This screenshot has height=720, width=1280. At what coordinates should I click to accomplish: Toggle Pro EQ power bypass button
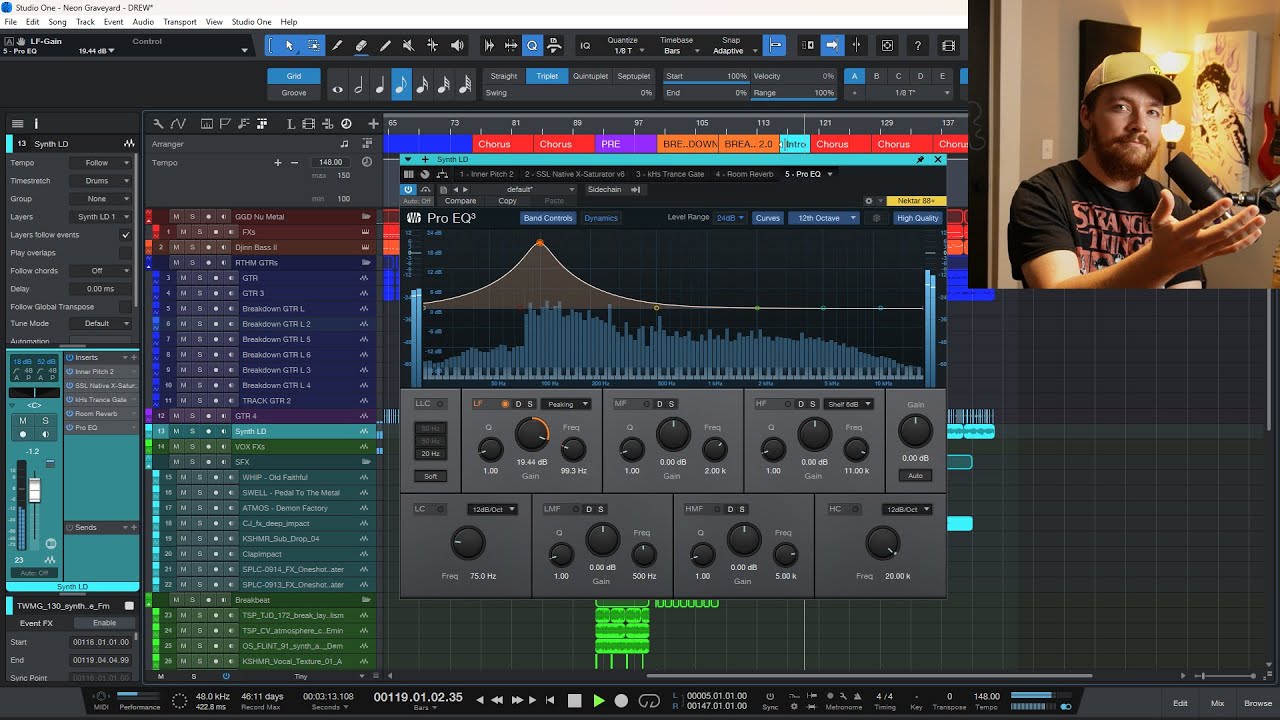pyautogui.click(x=408, y=189)
